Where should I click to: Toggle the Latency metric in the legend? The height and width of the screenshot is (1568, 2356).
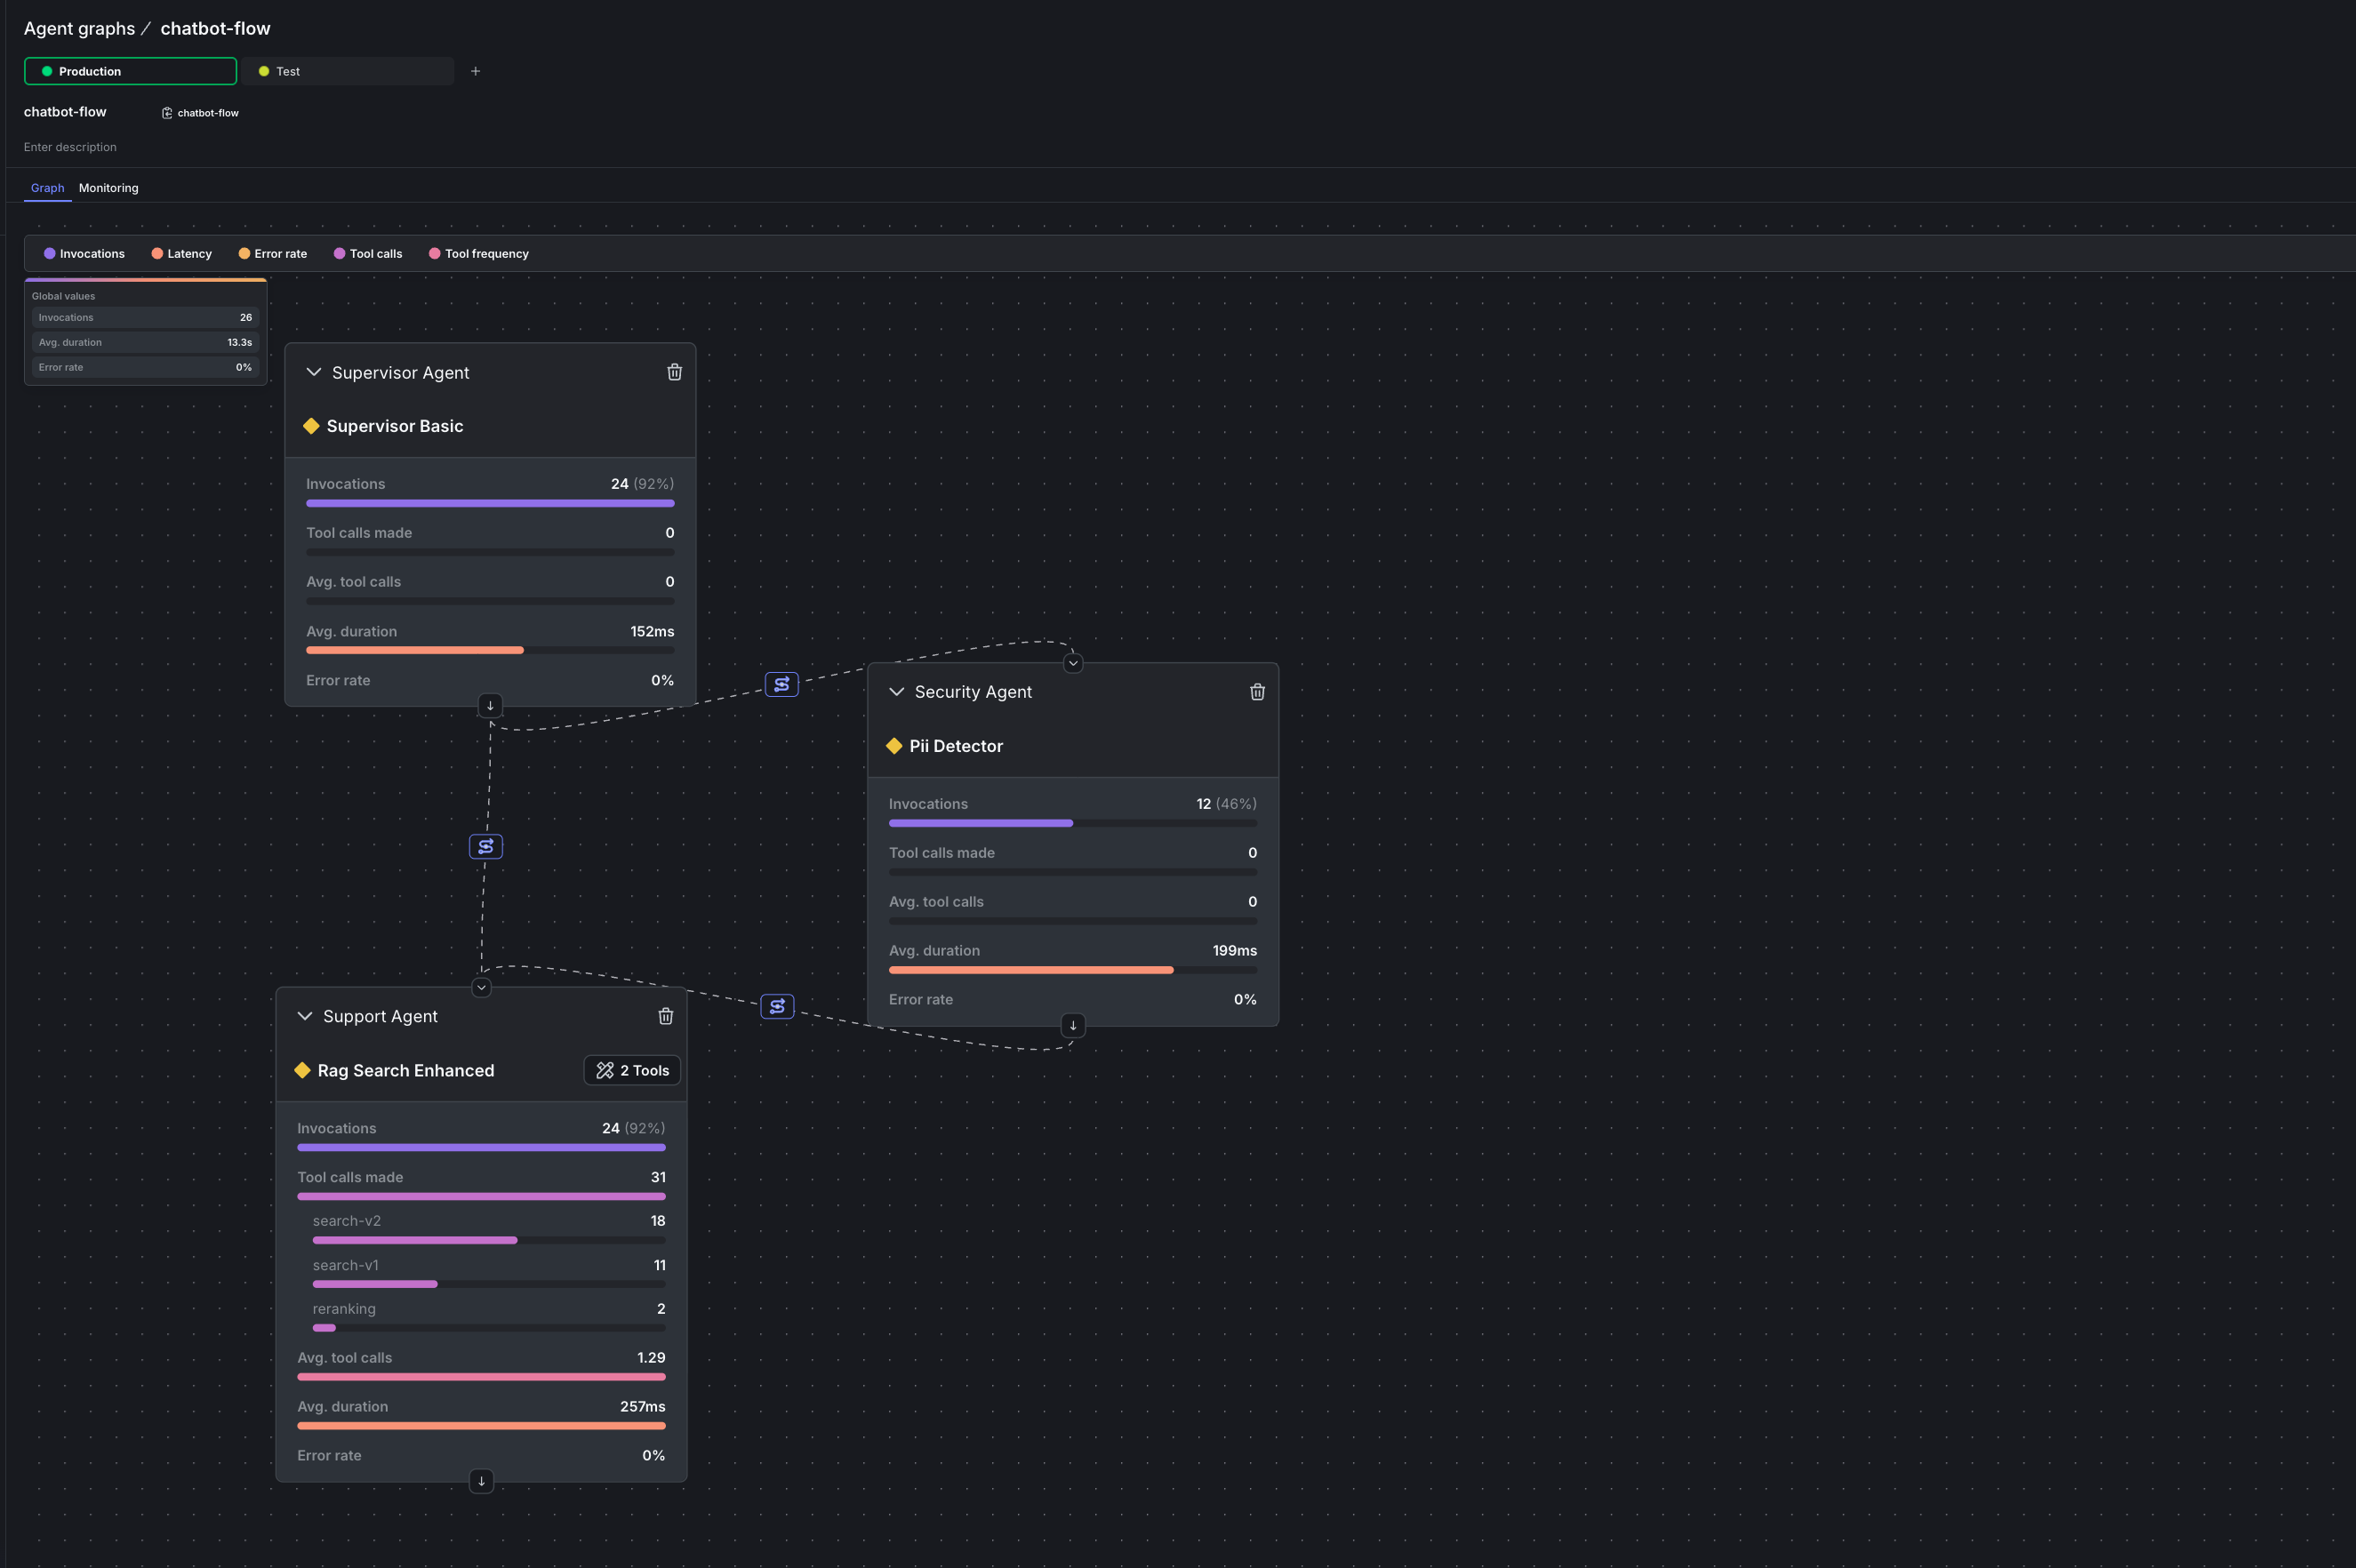click(x=181, y=253)
